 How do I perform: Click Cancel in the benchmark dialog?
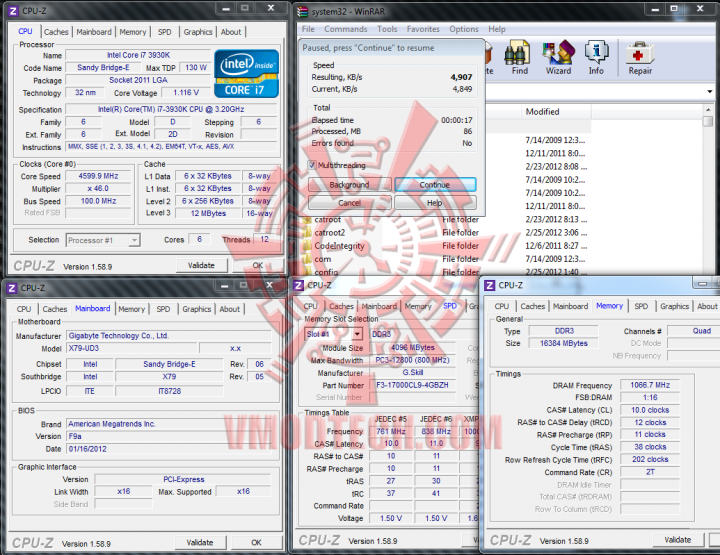pos(349,202)
